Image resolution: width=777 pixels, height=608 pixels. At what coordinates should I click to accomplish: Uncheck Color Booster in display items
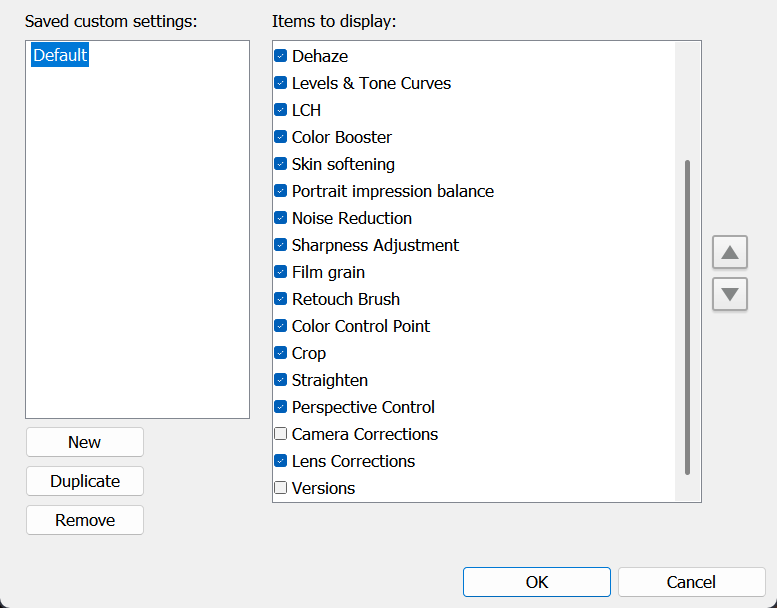pos(281,138)
